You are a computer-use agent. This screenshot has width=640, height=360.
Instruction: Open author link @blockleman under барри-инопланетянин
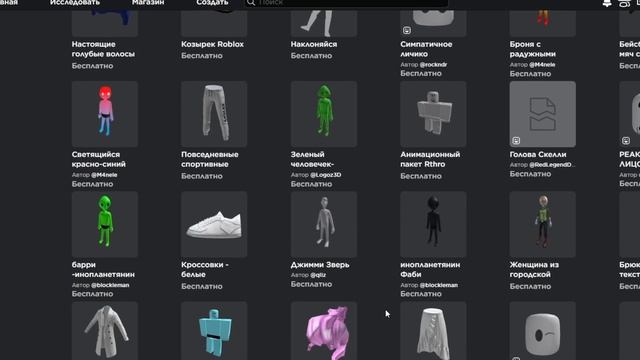110,285
